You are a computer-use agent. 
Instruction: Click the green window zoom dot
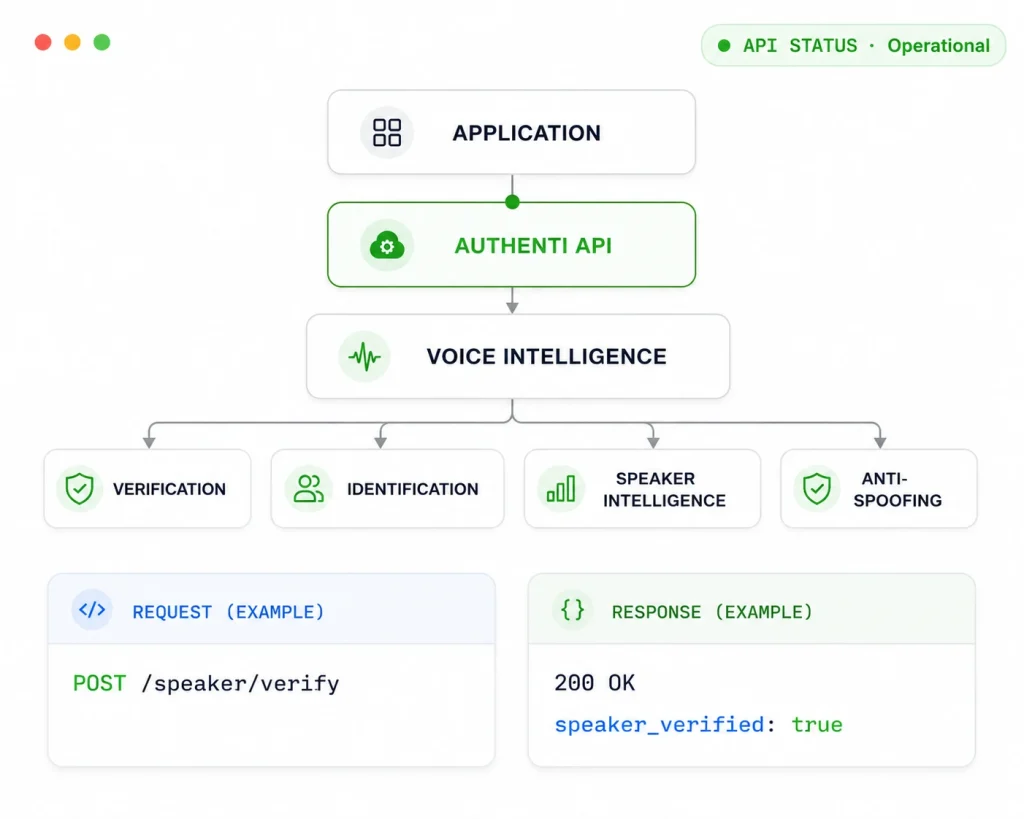pyautogui.click(x=102, y=42)
